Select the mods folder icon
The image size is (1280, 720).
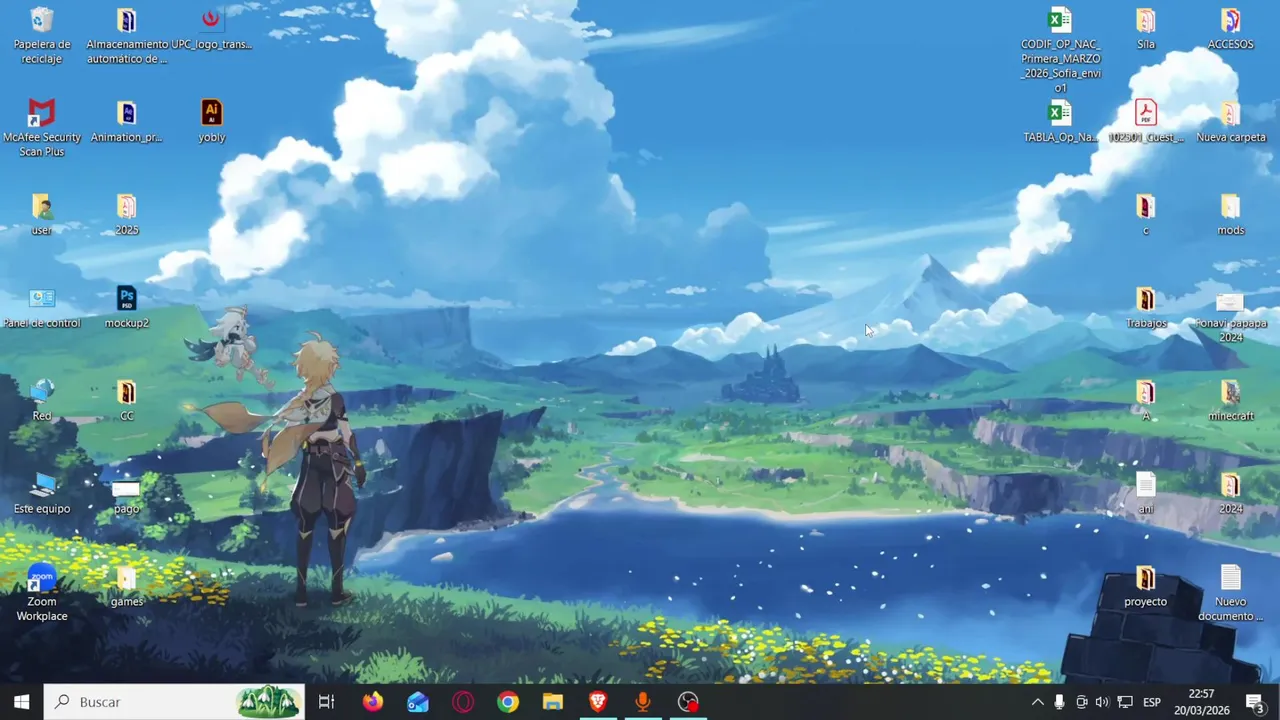[1231, 214]
